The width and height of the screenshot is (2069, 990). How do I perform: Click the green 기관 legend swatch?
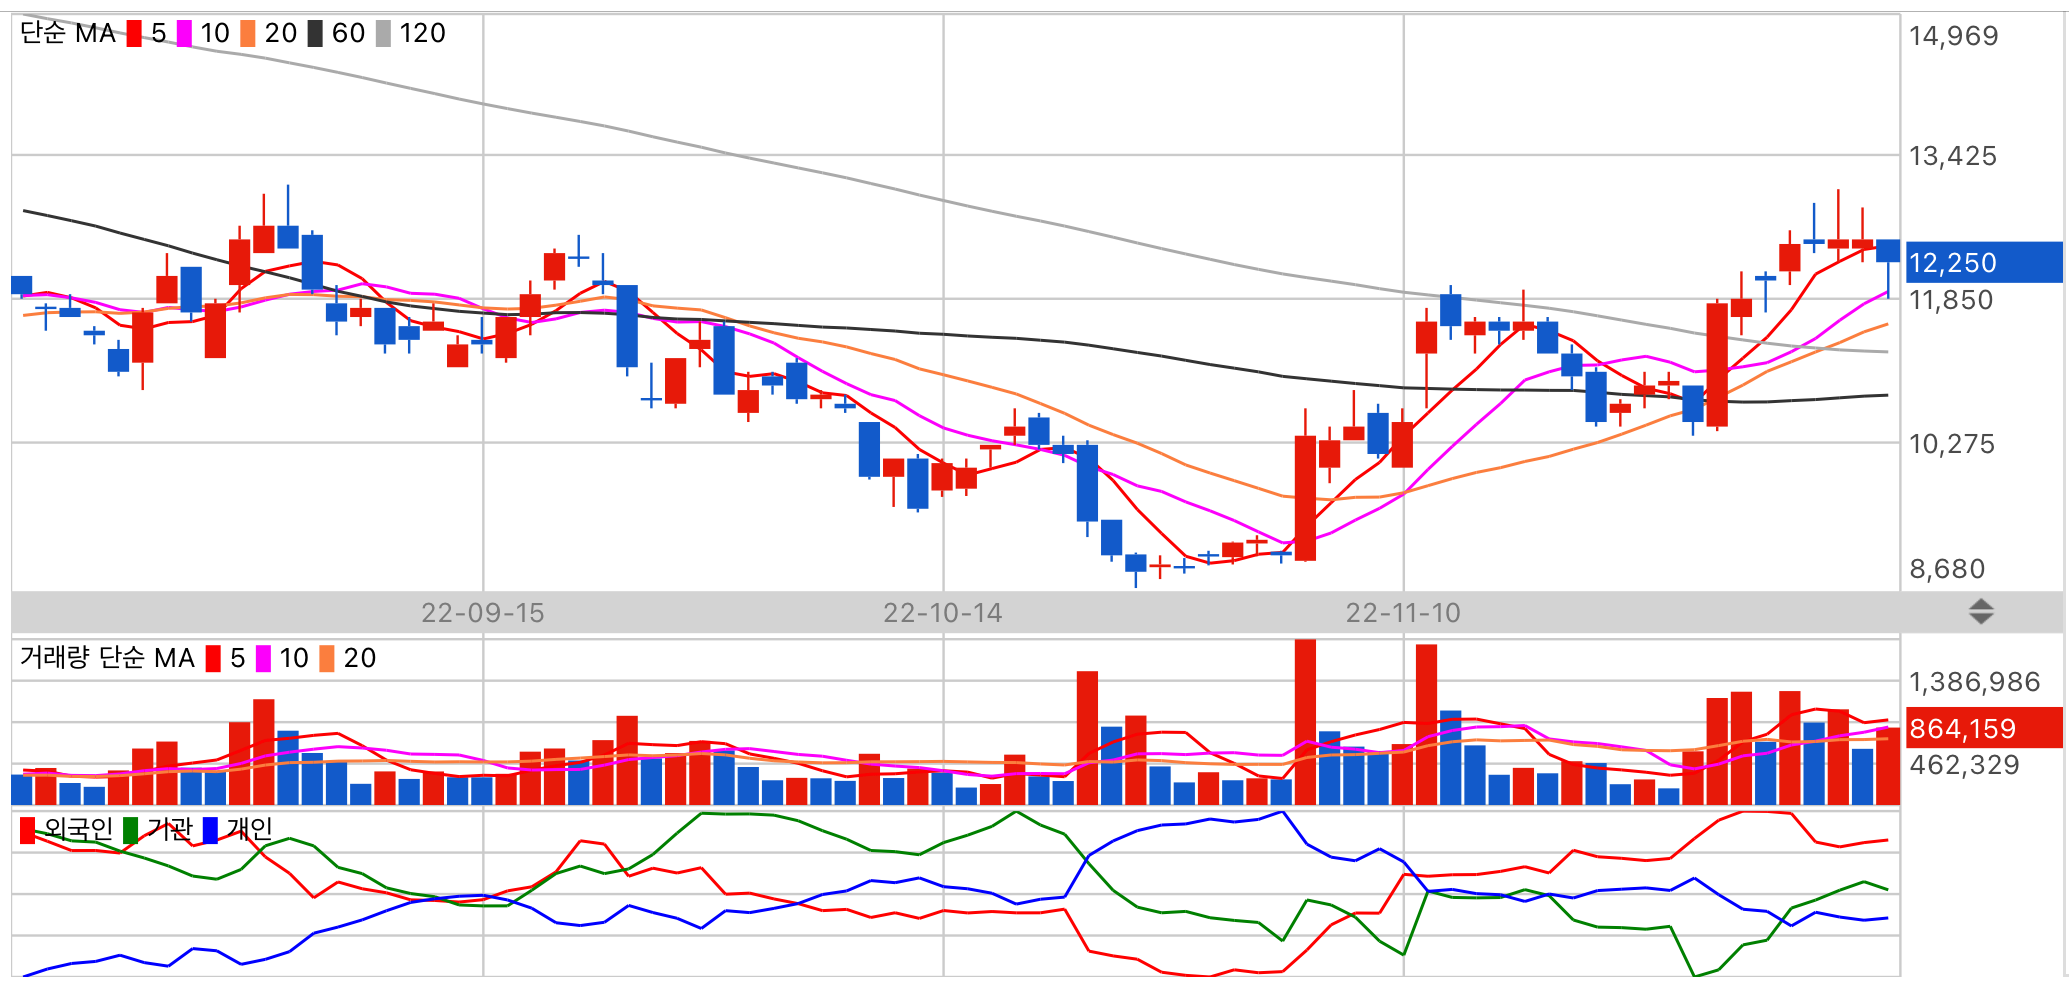(130, 830)
